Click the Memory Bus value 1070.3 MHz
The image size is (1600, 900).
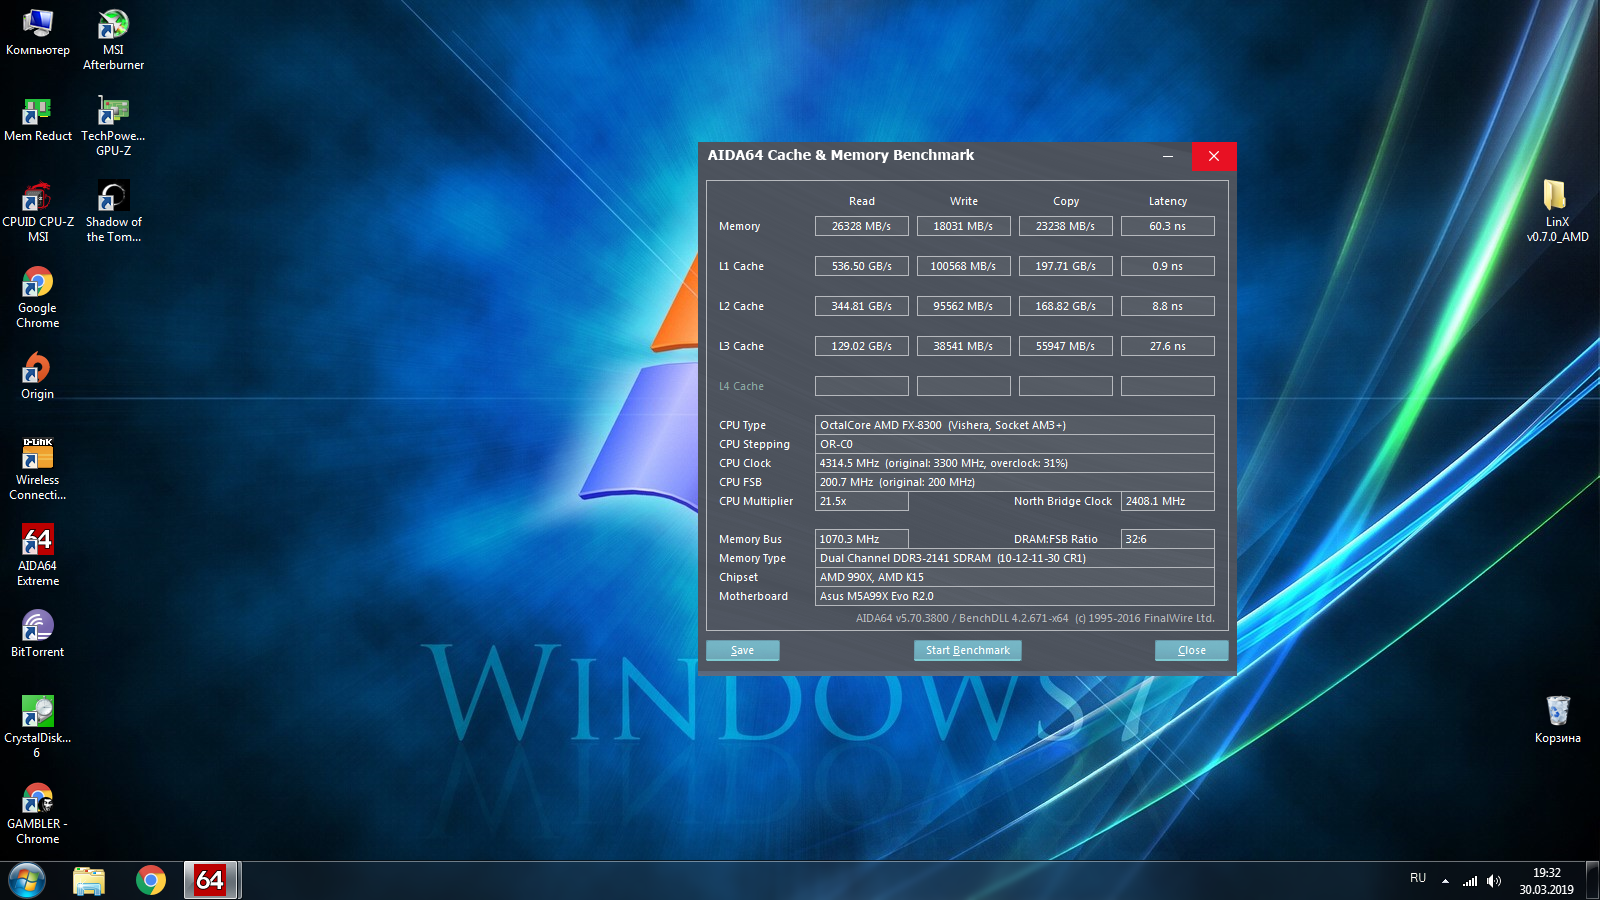(x=862, y=539)
